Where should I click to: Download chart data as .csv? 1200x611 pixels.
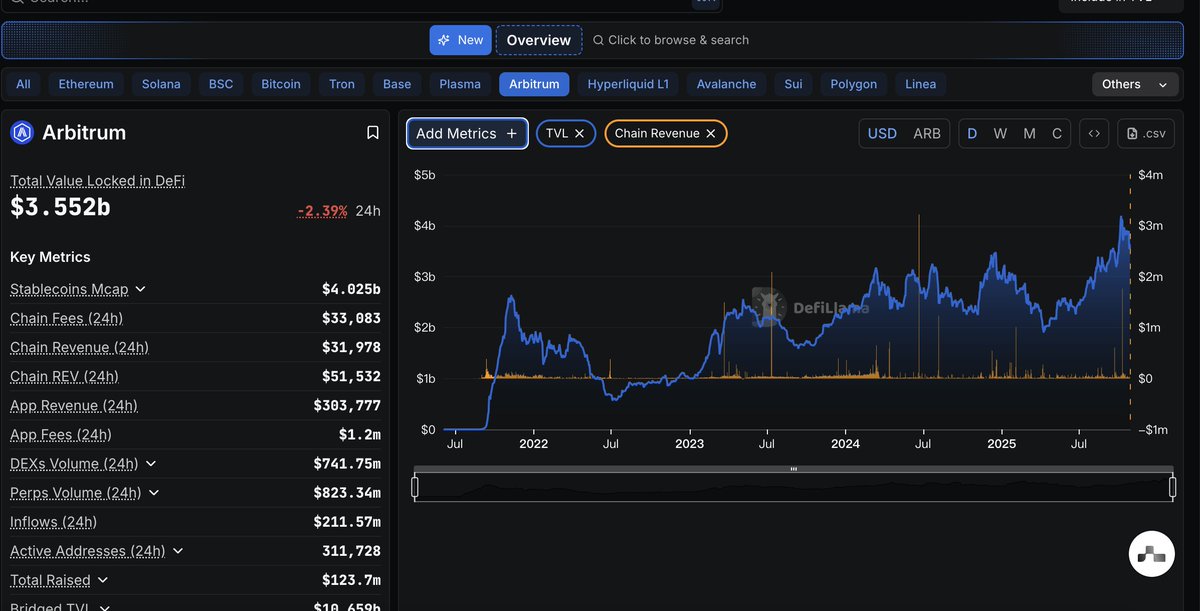tap(1145, 133)
